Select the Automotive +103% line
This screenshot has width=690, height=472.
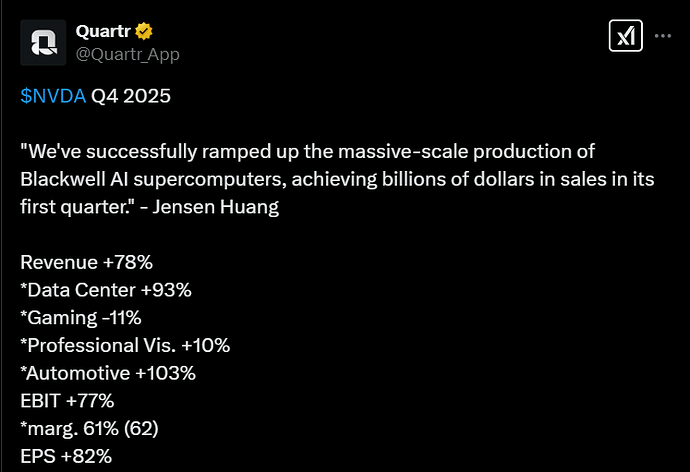108,373
